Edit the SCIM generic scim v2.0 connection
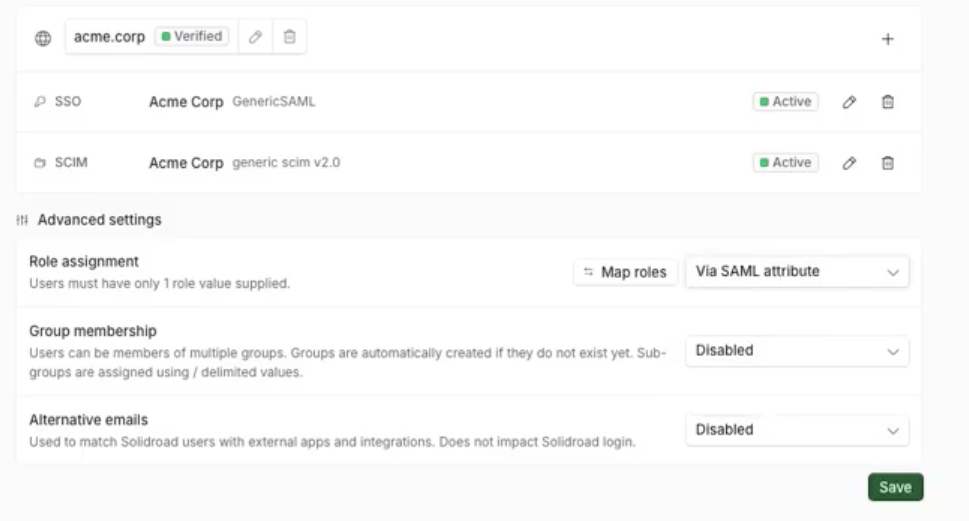 click(x=849, y=163)
